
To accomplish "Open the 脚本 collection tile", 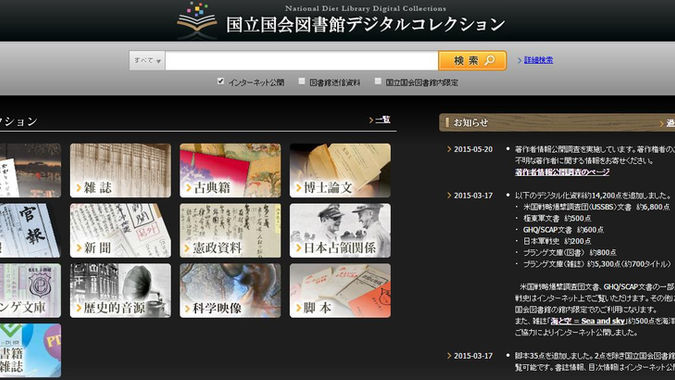I will 341,290.
